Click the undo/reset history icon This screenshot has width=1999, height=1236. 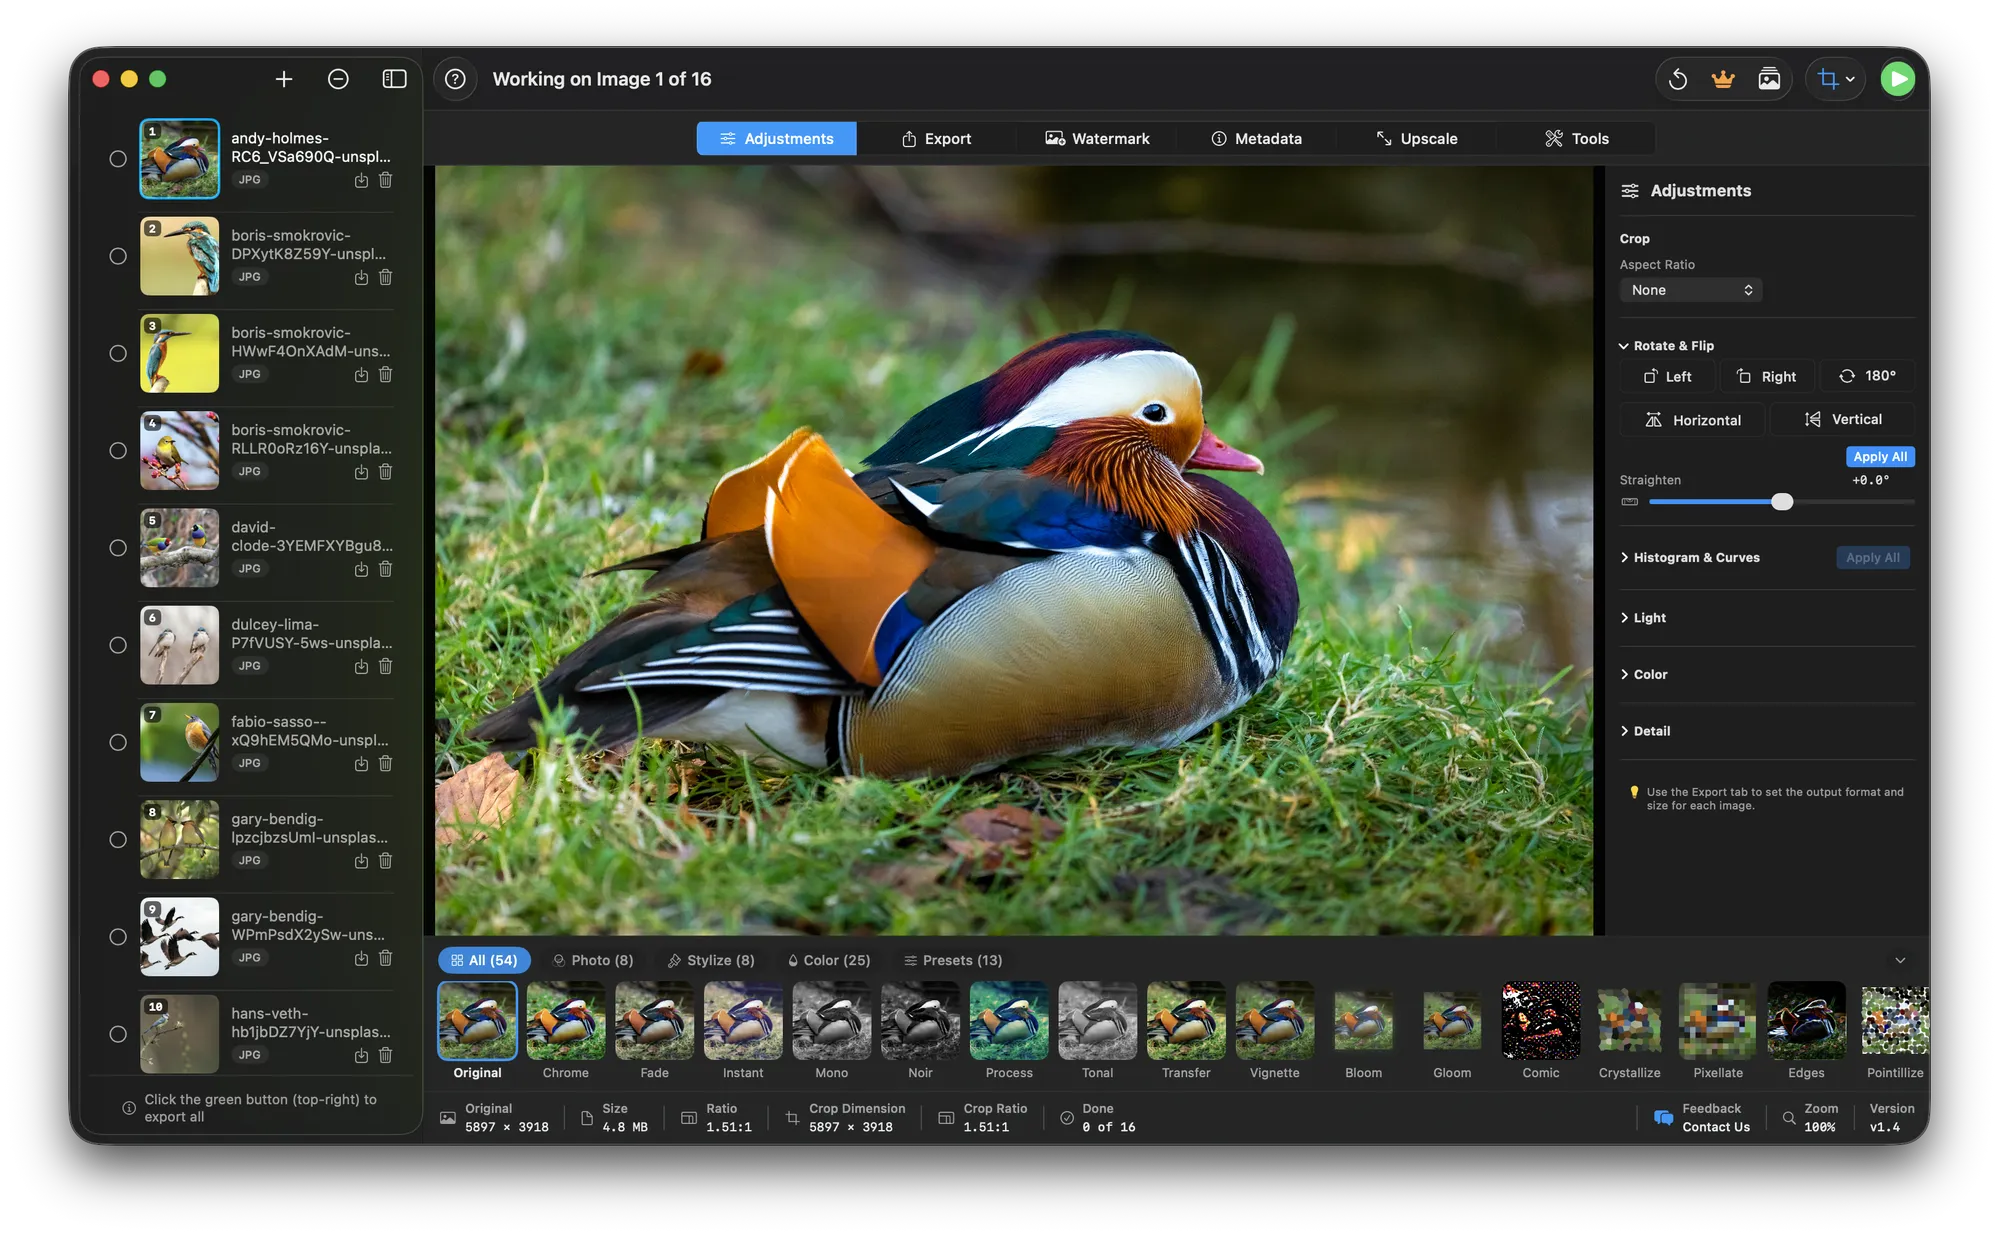click(x=1679, y=78)
